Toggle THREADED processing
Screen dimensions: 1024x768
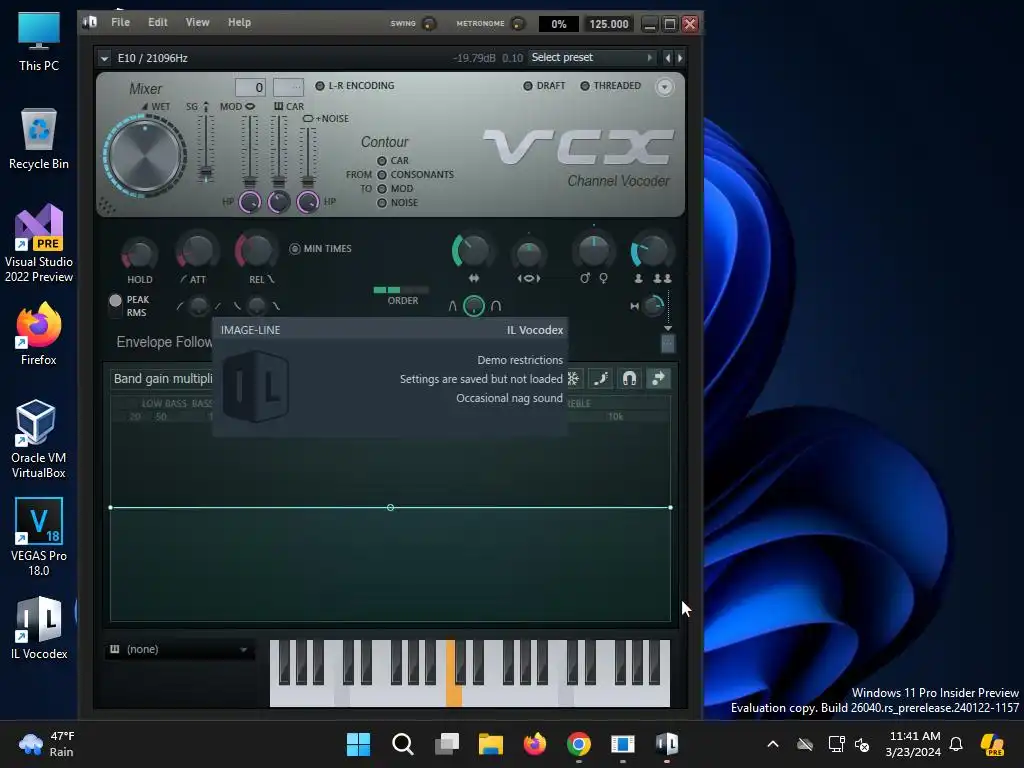pyautogui.click(x=611, y=86)
